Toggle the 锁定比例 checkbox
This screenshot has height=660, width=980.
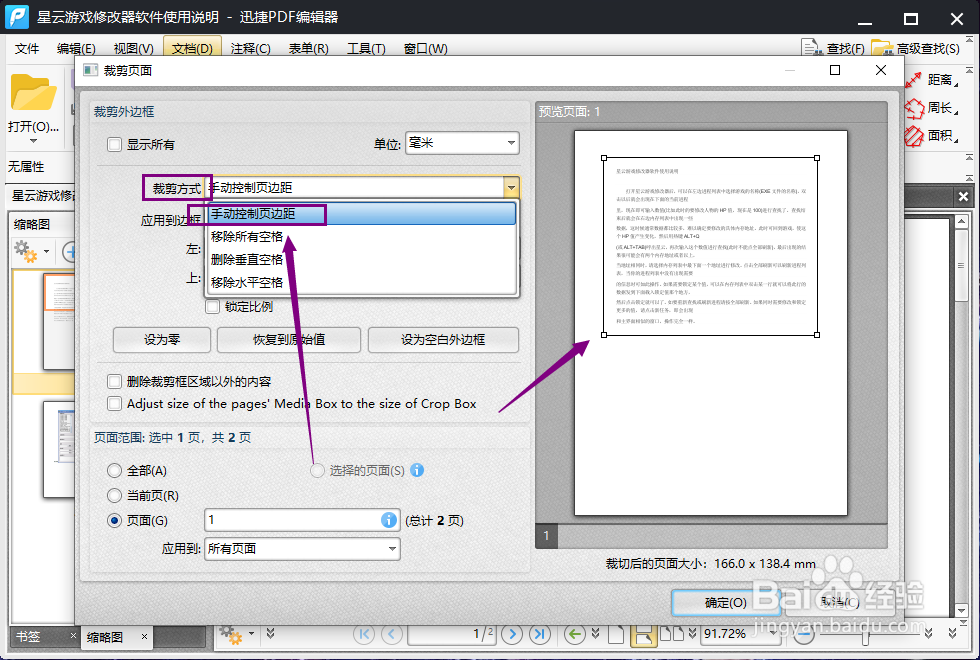pyautogui.click(x=212, y=307)
